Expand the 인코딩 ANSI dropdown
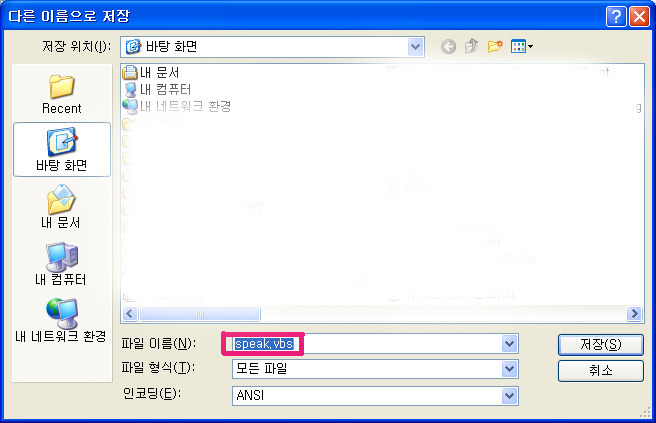Screen dimensions: 656x423 click(x=509, y=396)
